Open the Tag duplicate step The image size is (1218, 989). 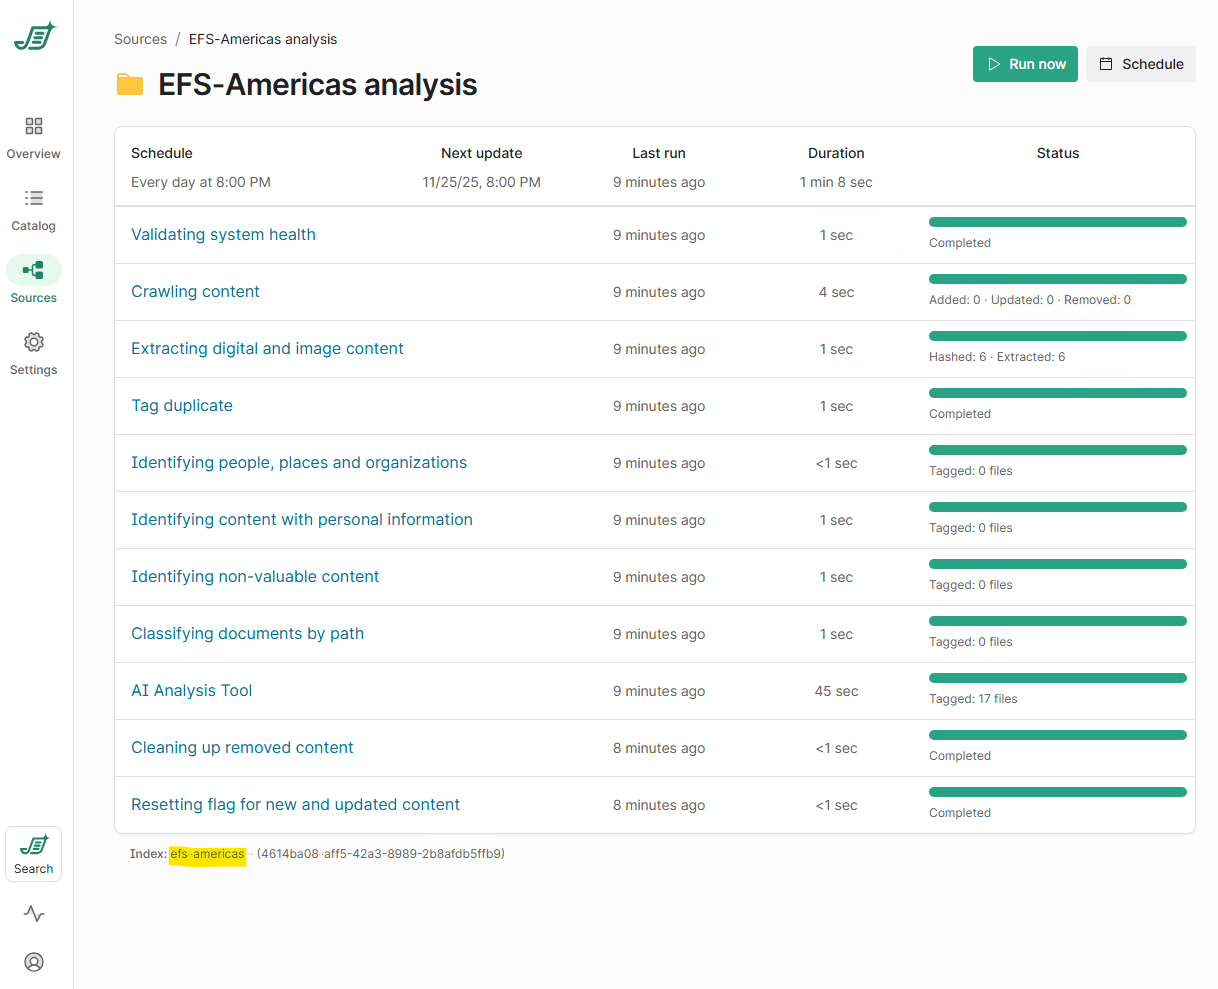[182, 405]
